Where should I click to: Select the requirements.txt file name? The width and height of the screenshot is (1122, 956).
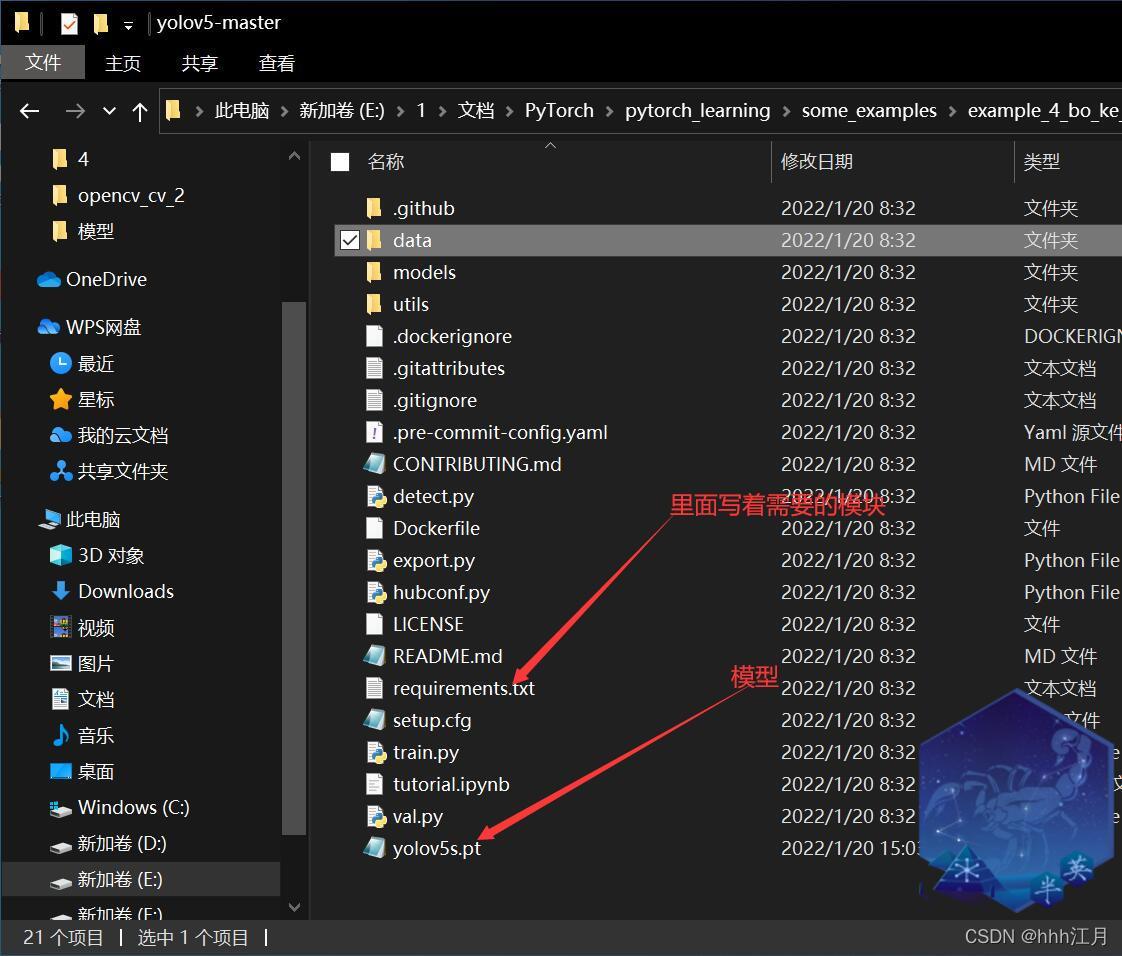(464, 688)
